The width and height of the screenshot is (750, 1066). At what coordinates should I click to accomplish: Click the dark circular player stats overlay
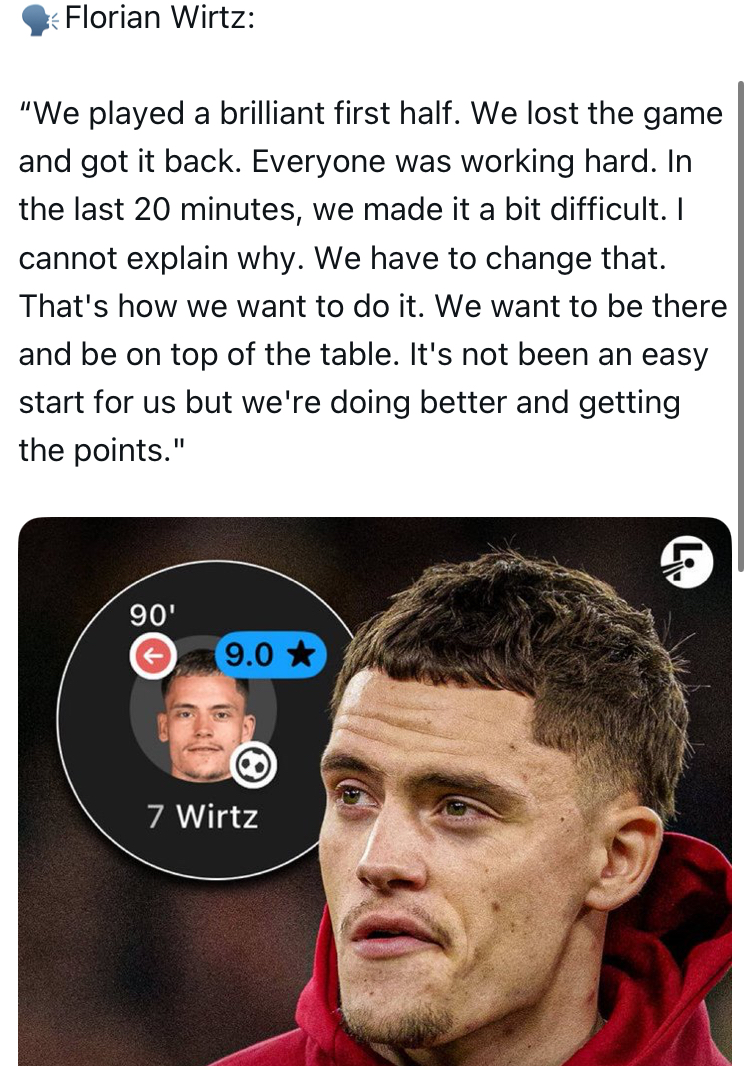[204, 719]
